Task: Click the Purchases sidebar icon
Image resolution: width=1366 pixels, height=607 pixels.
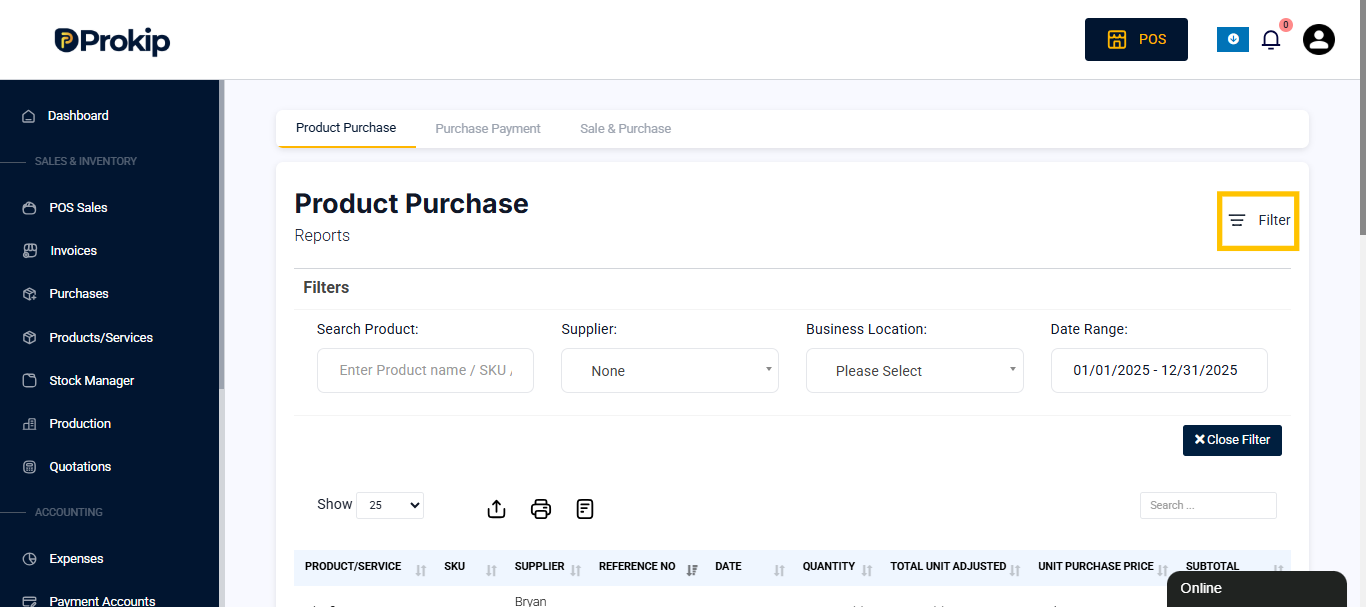Action: pyautogui.click(x=29, y=294)
